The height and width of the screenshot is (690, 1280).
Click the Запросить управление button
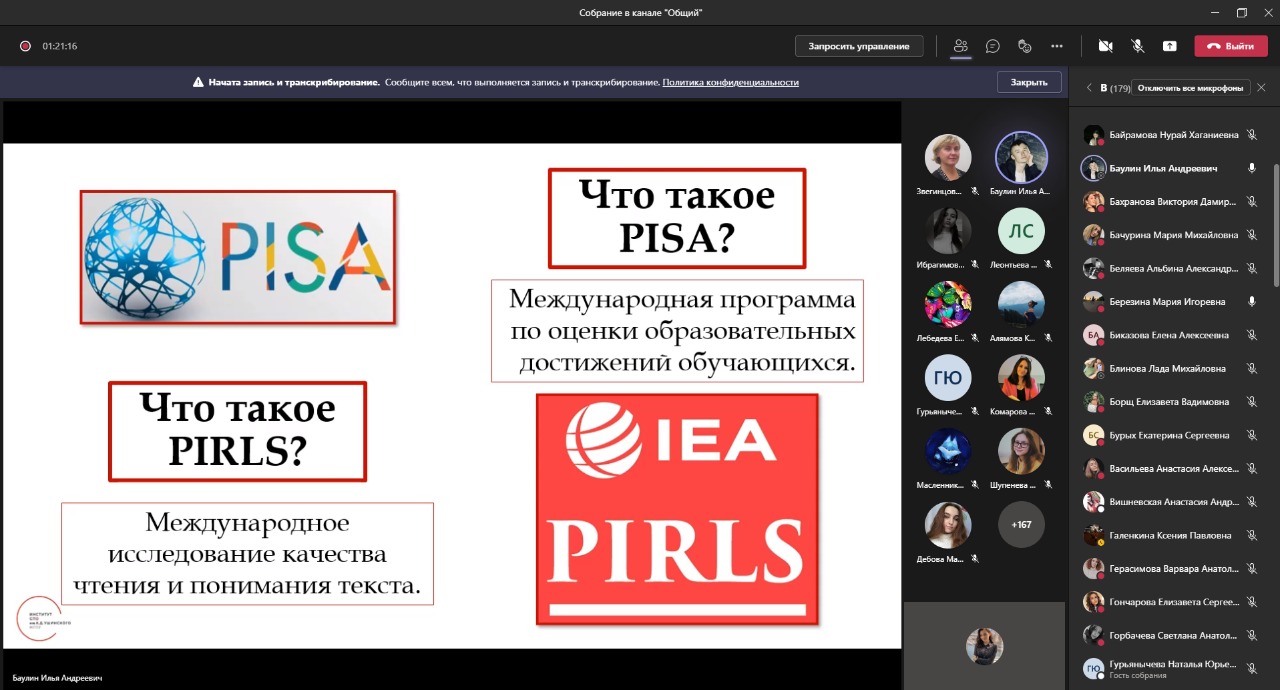[x=859, y=46]
